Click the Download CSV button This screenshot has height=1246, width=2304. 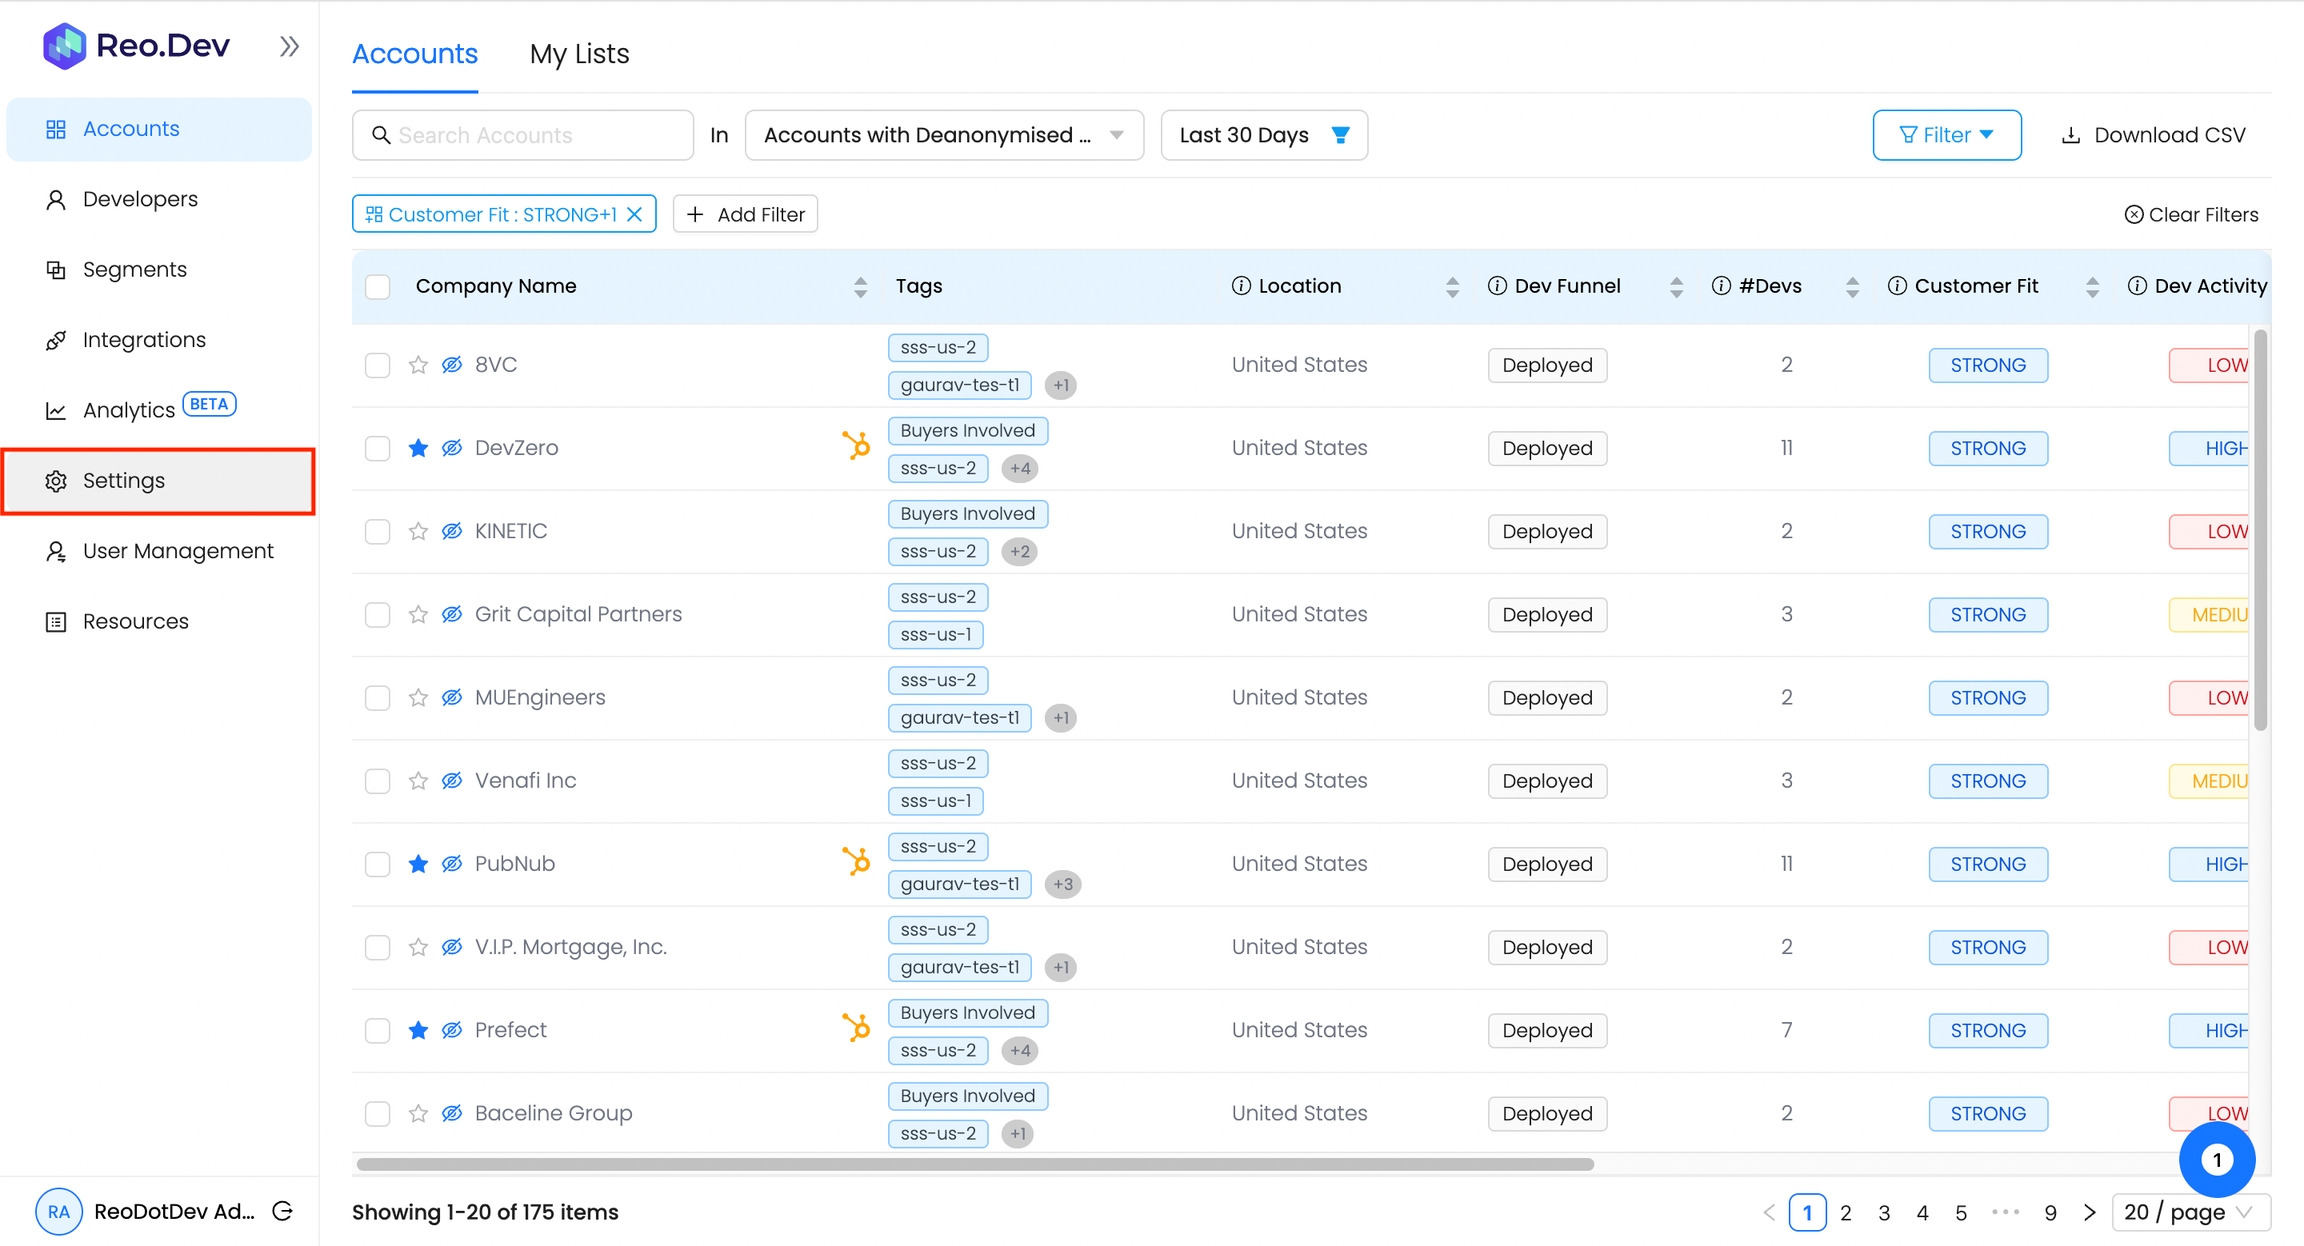pos(2154,135)
